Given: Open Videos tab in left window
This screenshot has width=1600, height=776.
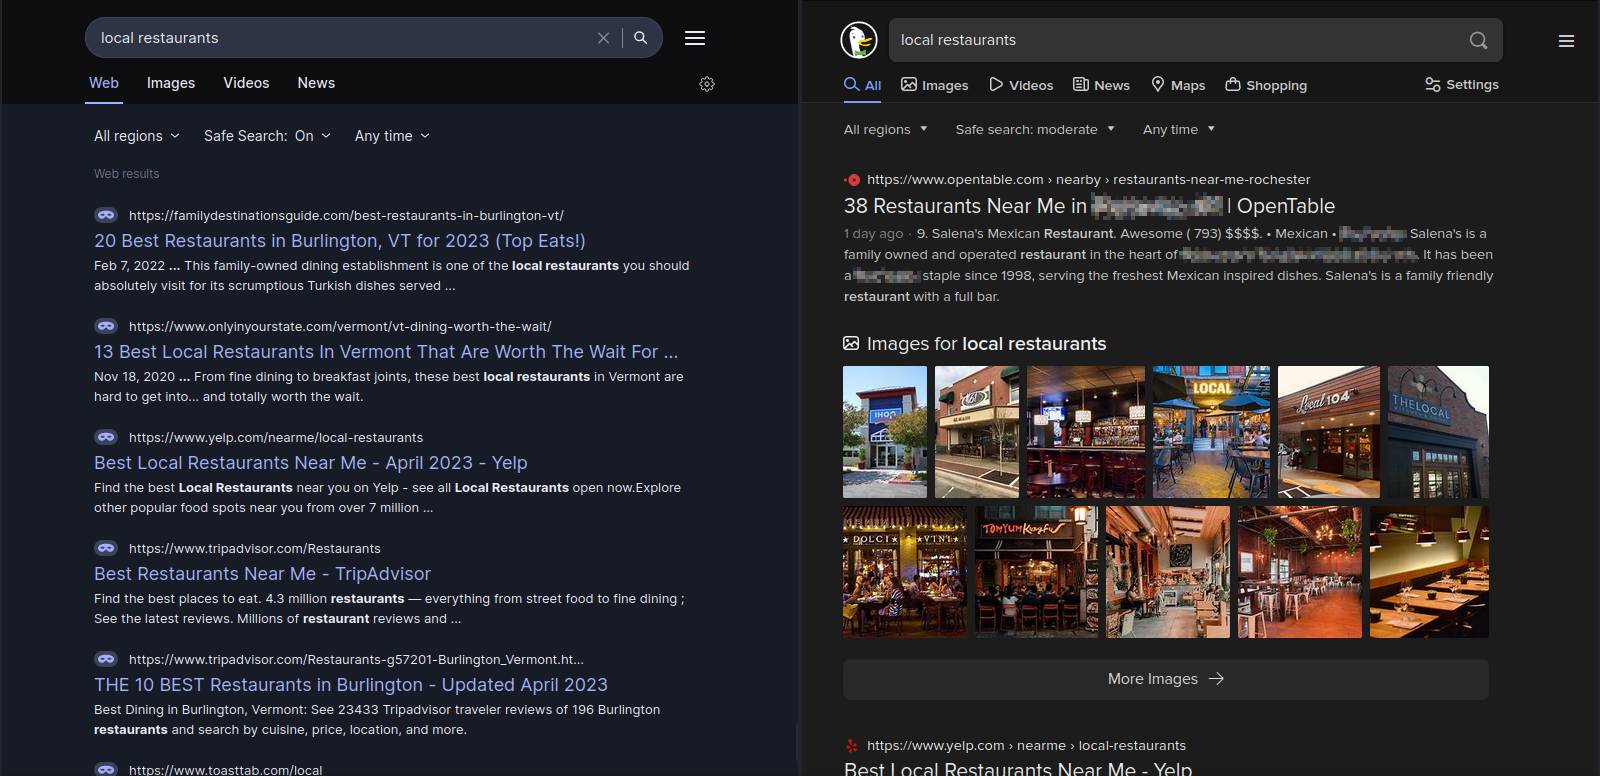Looking at the screenshot, I should coord(246,83).
